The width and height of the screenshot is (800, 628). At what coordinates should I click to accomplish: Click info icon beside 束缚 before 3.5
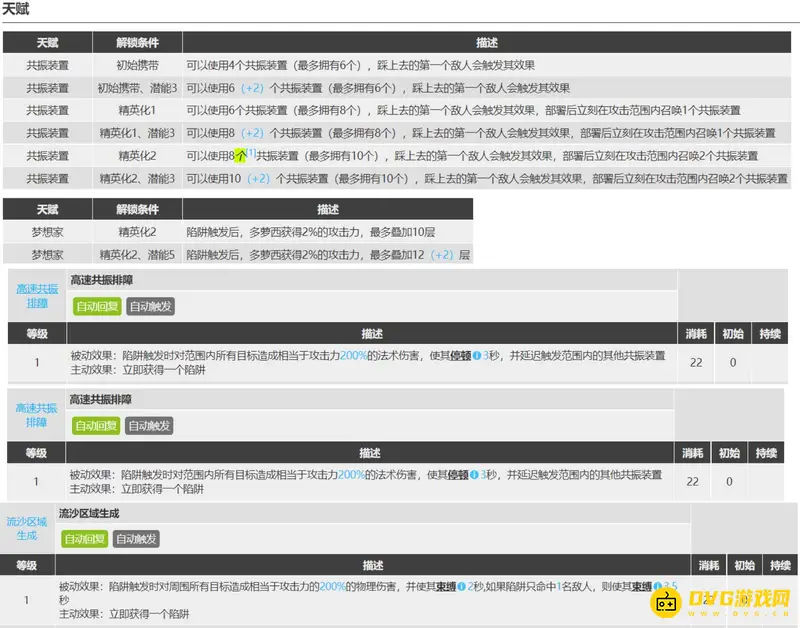click(x=657, y=587)
